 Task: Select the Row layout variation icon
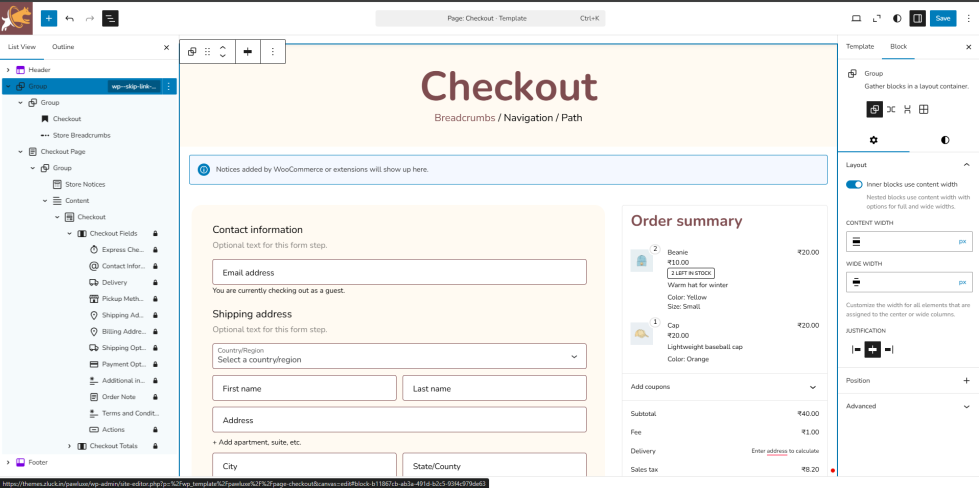[x=891, y=109]
